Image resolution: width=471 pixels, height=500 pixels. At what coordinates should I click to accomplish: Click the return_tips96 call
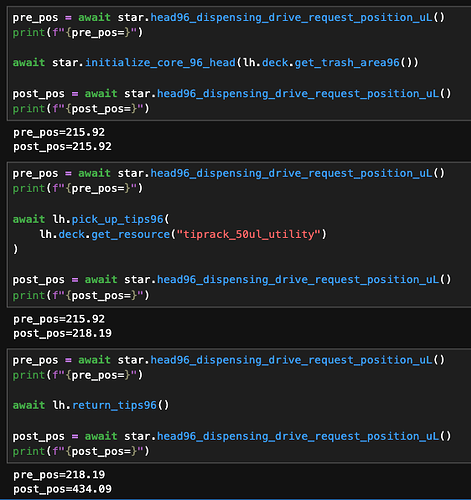[x=114, y=405]
